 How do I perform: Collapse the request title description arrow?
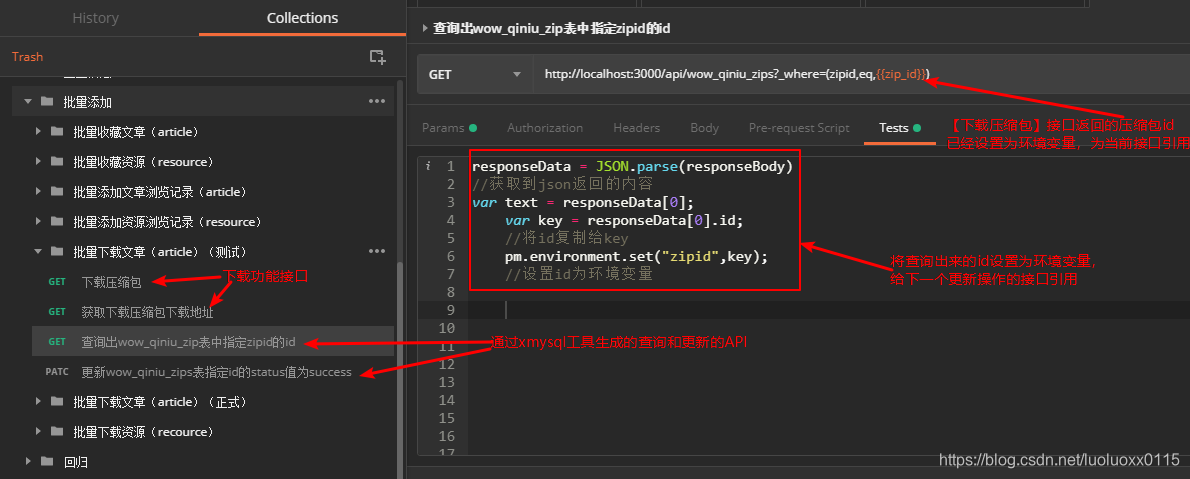click(x=424, y=28)
